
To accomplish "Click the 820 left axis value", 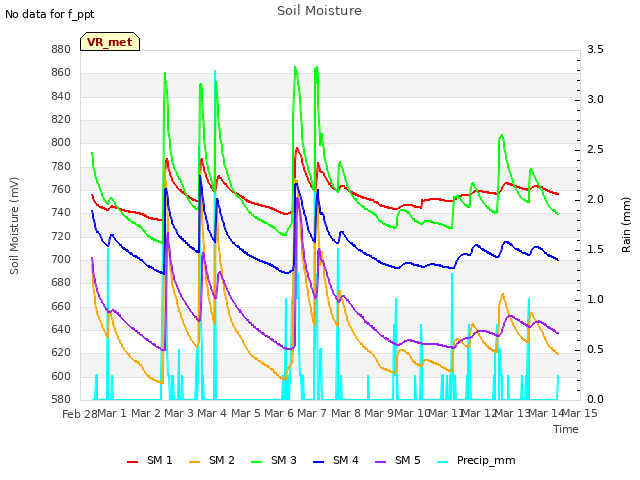I will 61,120.
